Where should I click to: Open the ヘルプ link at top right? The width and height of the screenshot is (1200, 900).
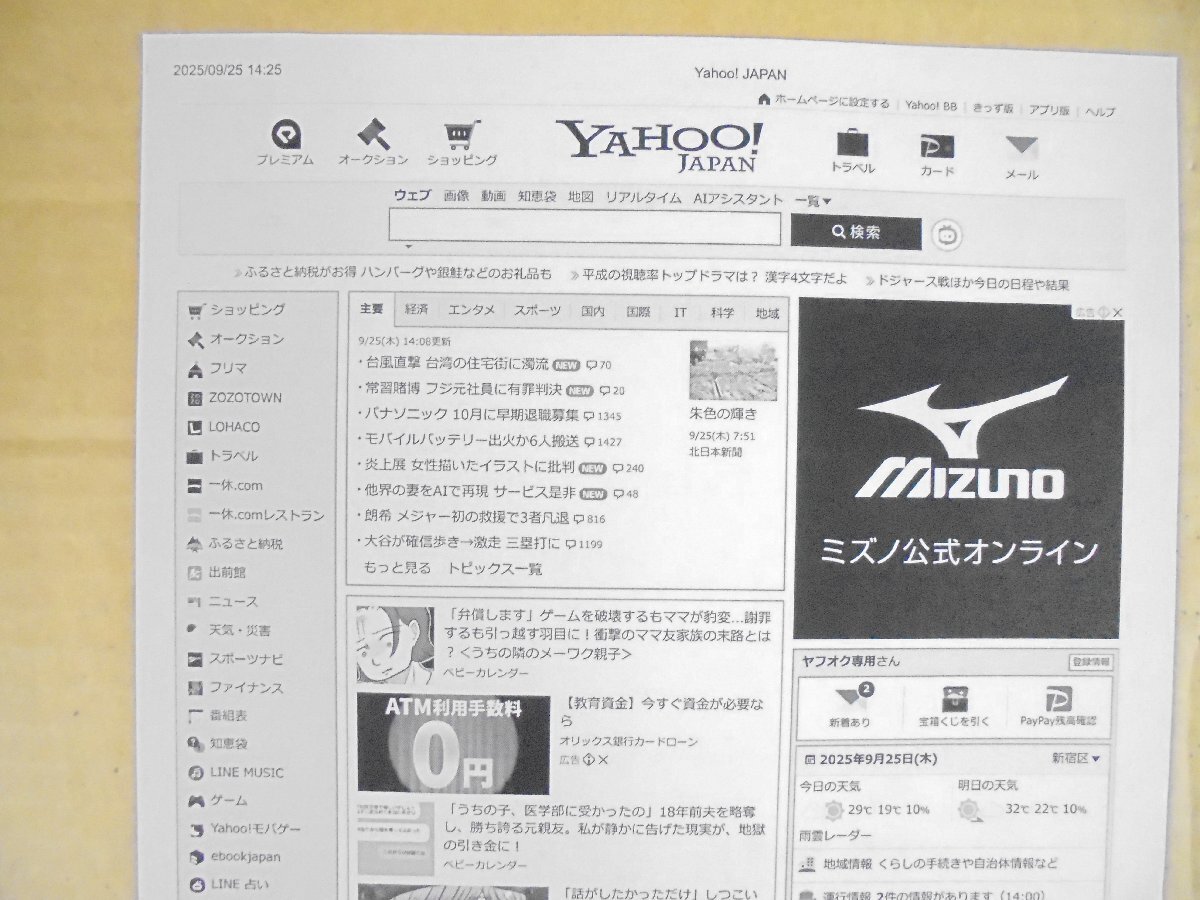coord(1100,111)
